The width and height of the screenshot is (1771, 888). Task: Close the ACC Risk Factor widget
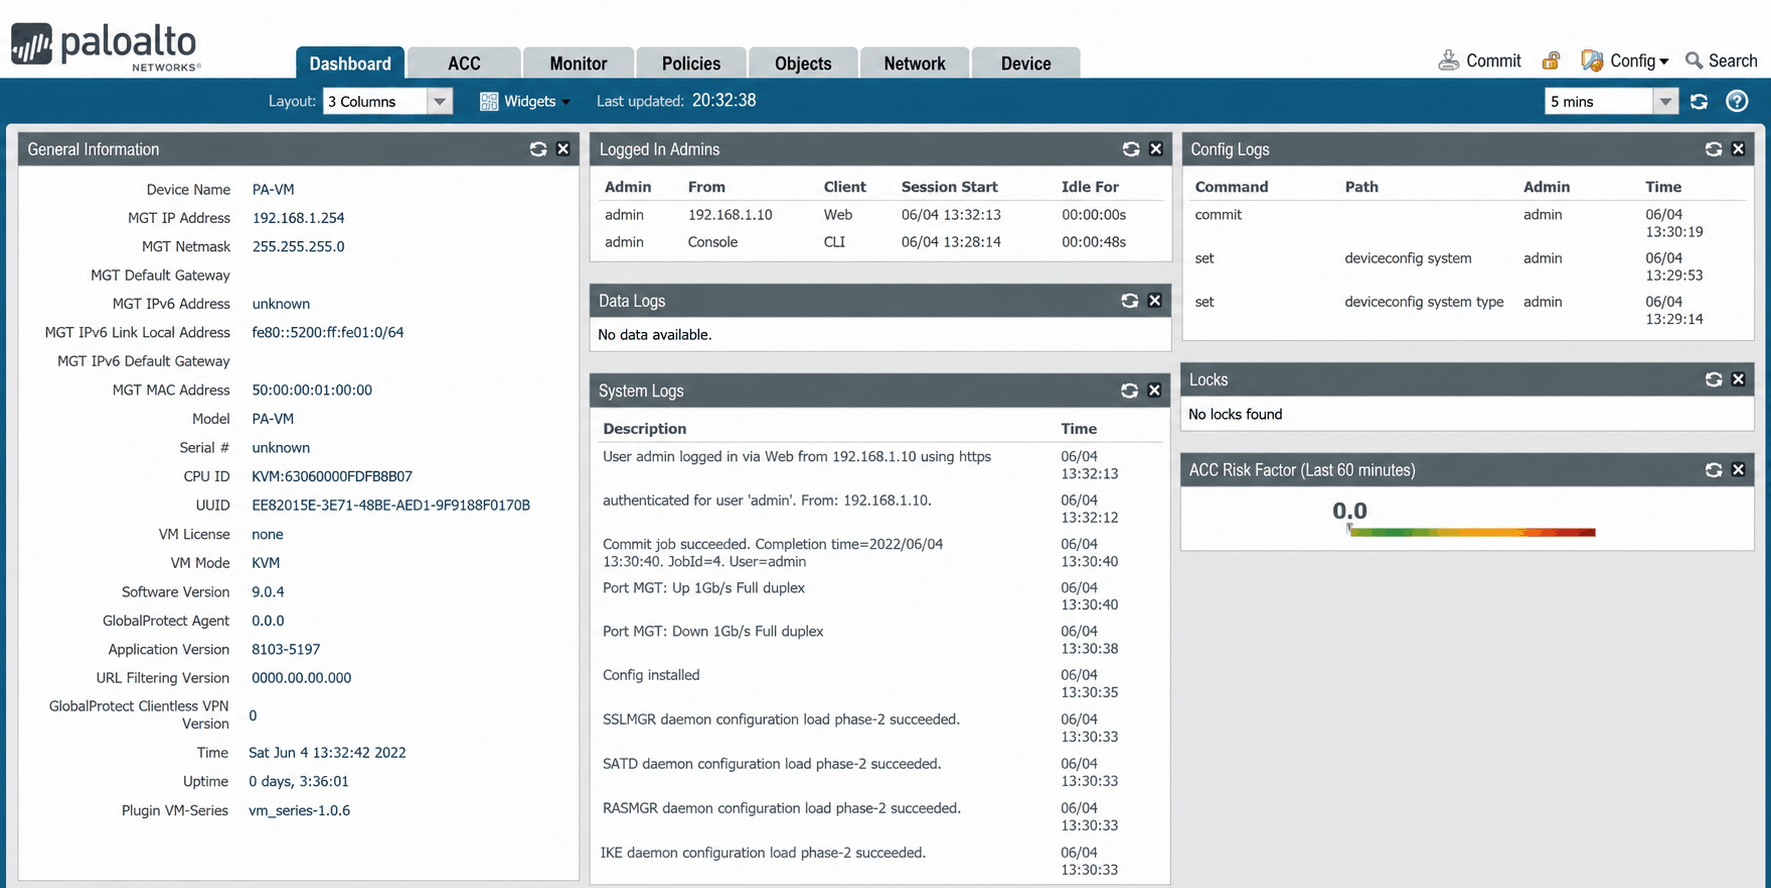click(1739, 470)
